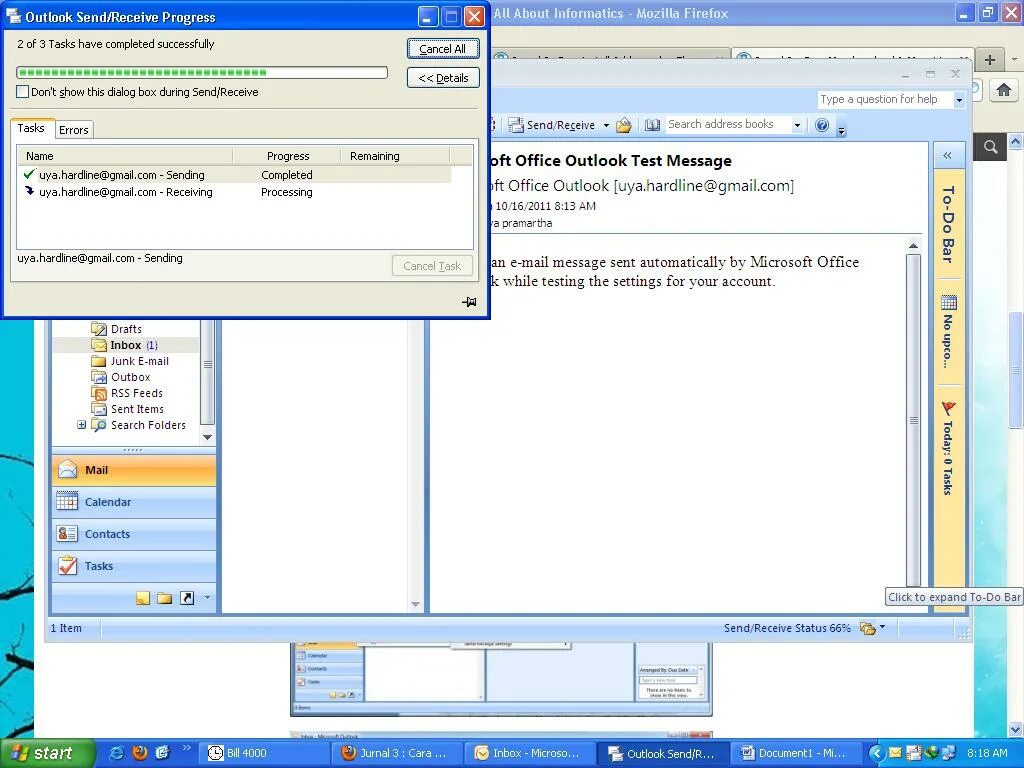Open Configure buttons dropdown in navigation pane
This screenshot has height=768, width=1024.
tap(208, 597)
